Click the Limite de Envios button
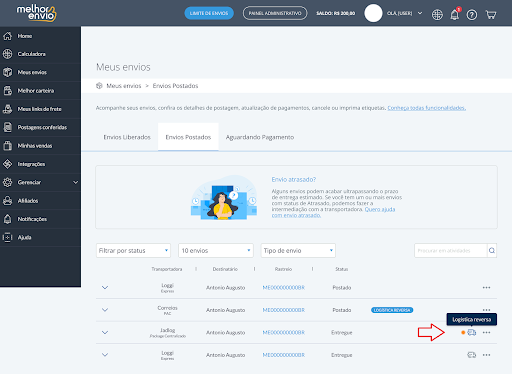 point(209,13)
